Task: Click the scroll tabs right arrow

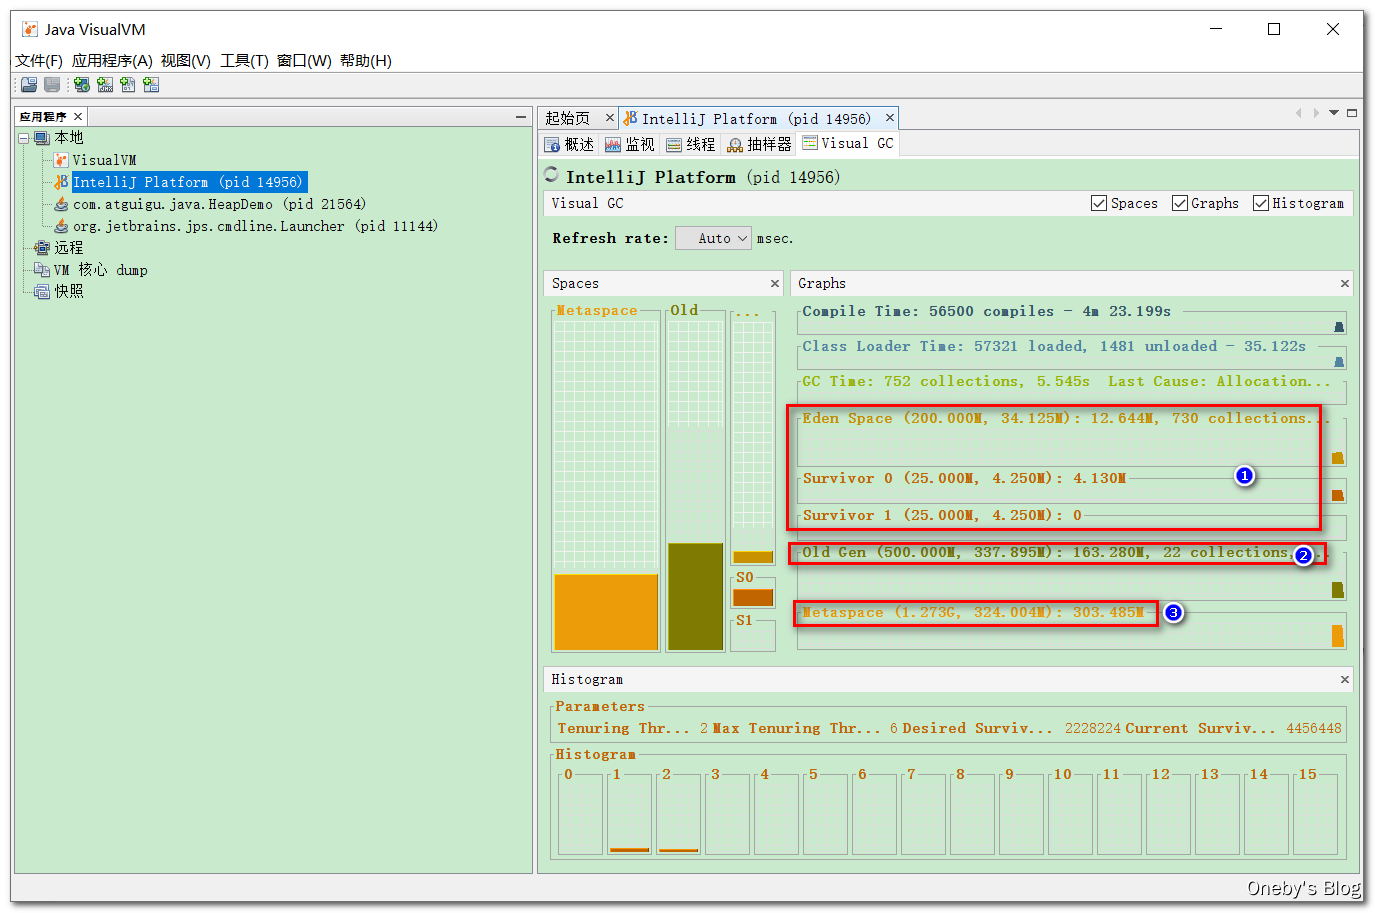Action: (x=1316, y=113)
